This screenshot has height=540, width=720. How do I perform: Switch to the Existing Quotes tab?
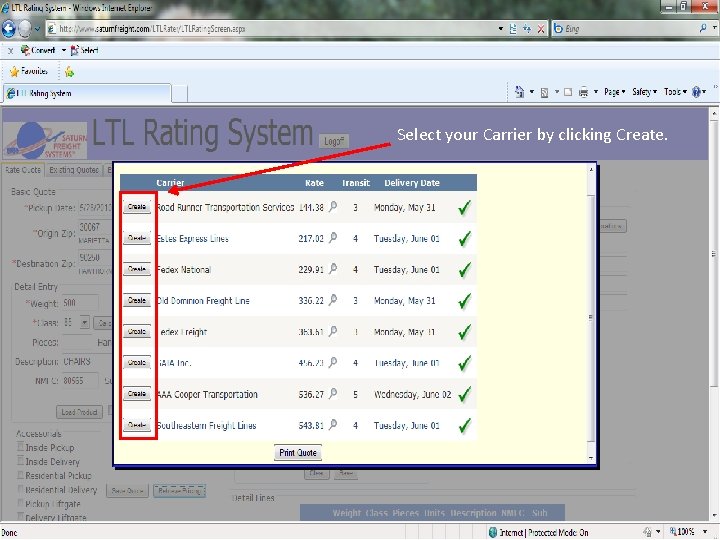click(74, 170)
